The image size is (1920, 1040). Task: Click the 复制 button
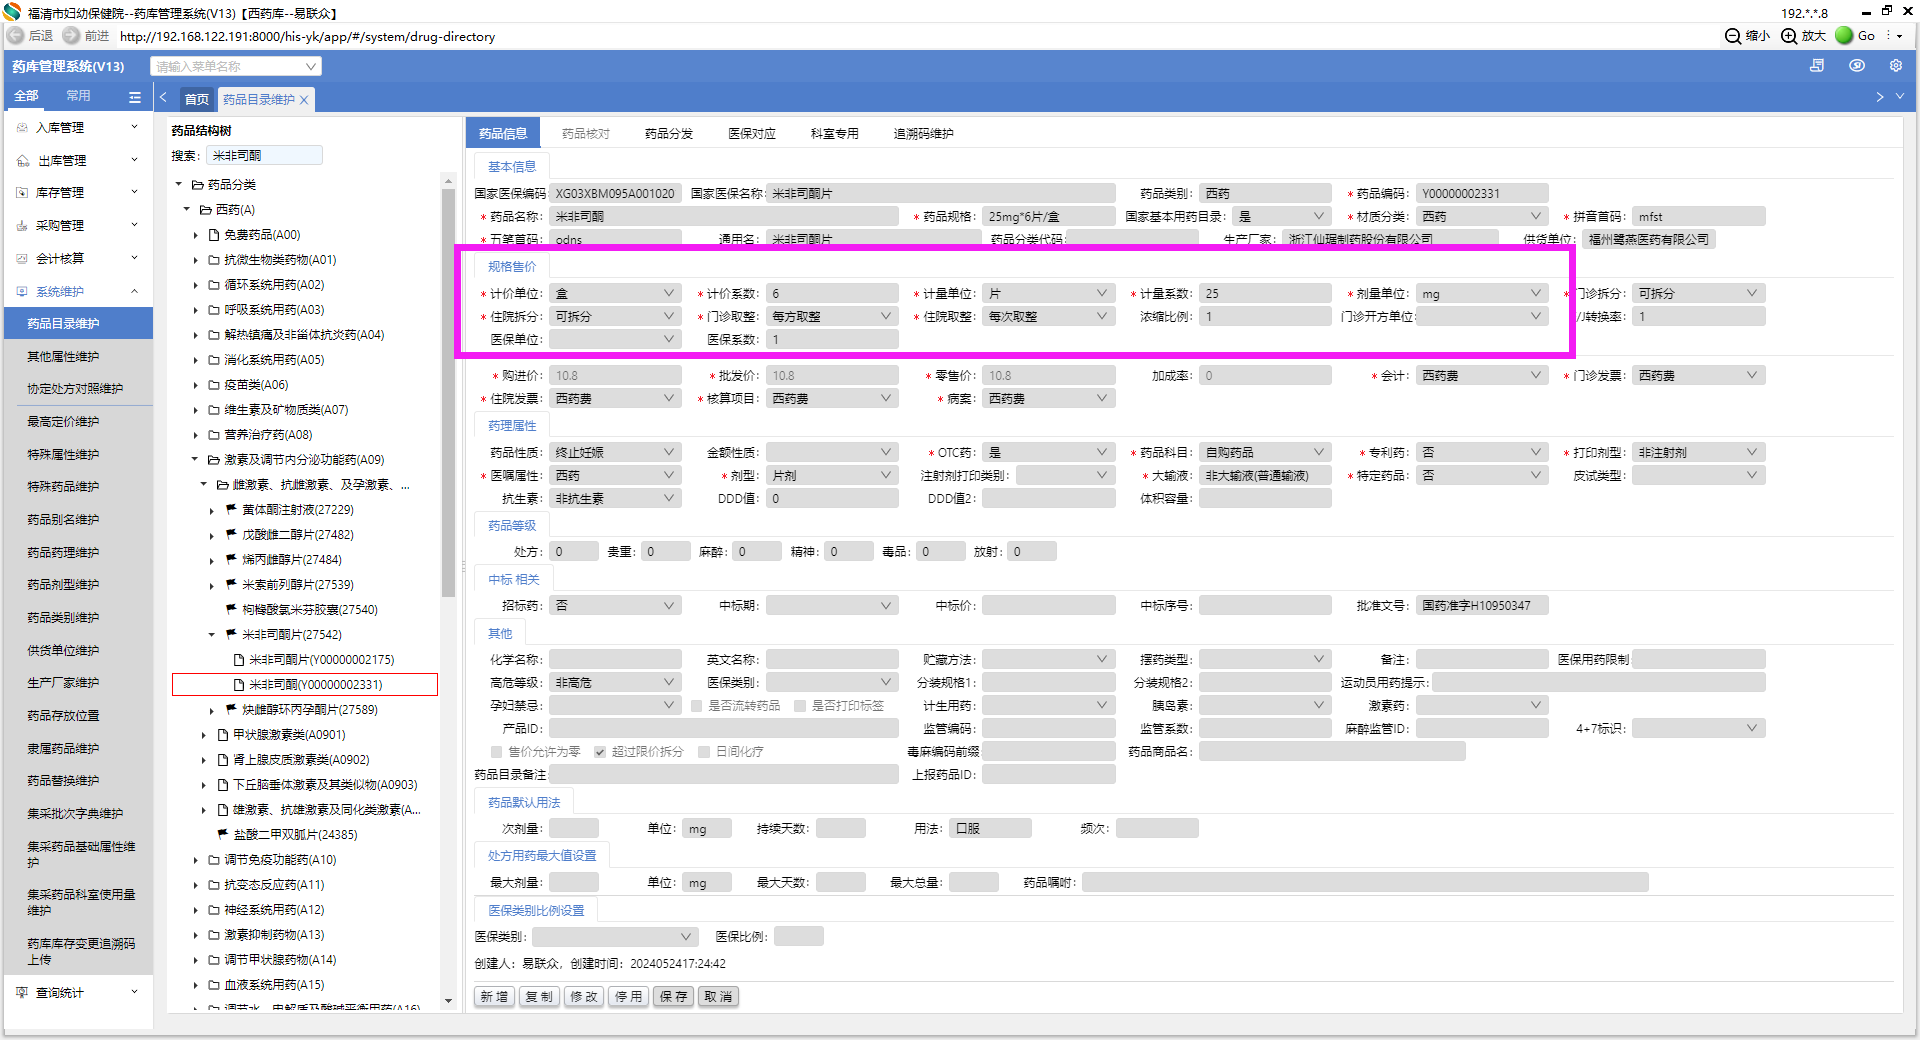click(x=539, y=997)
